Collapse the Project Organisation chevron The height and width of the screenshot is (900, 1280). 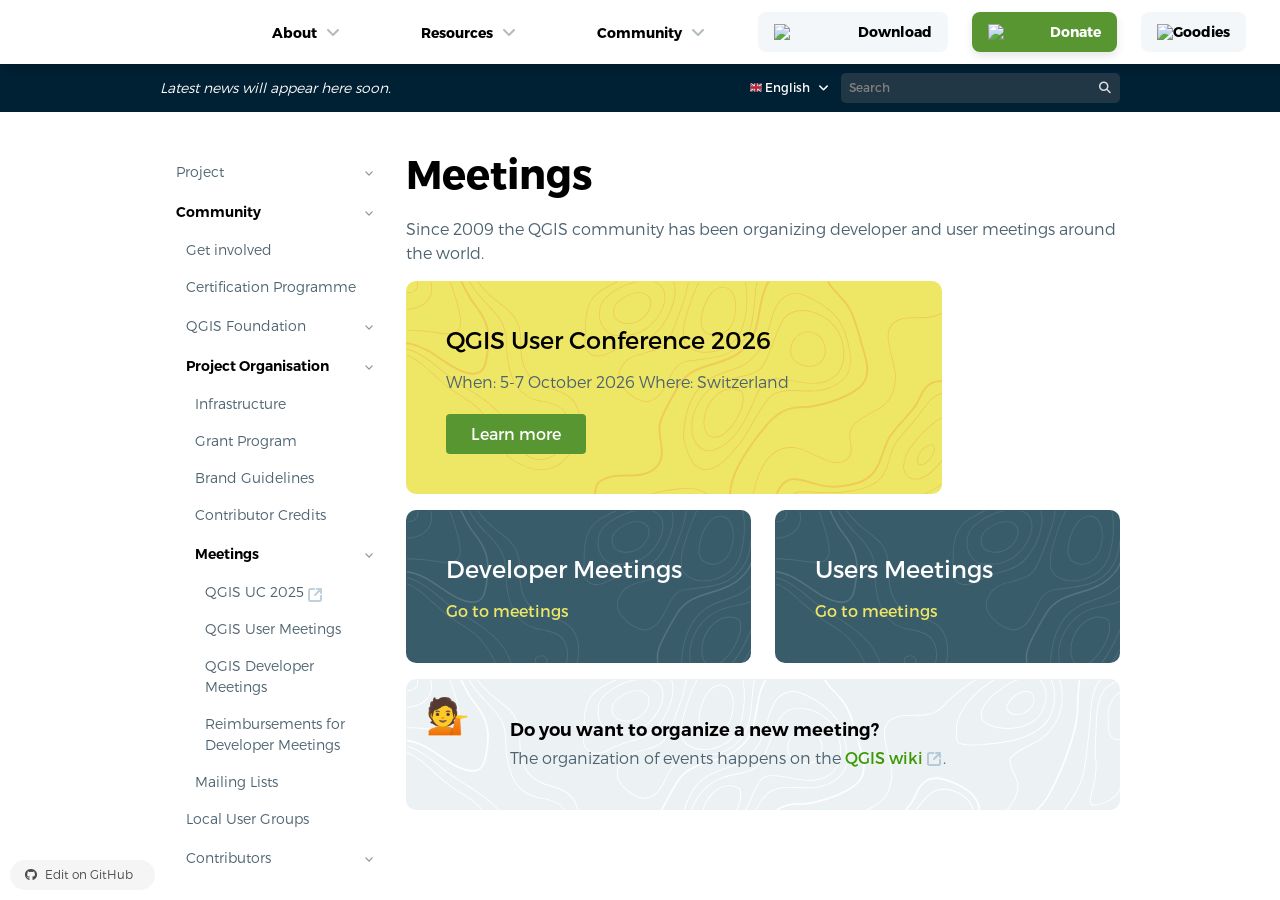coord(369,367)
